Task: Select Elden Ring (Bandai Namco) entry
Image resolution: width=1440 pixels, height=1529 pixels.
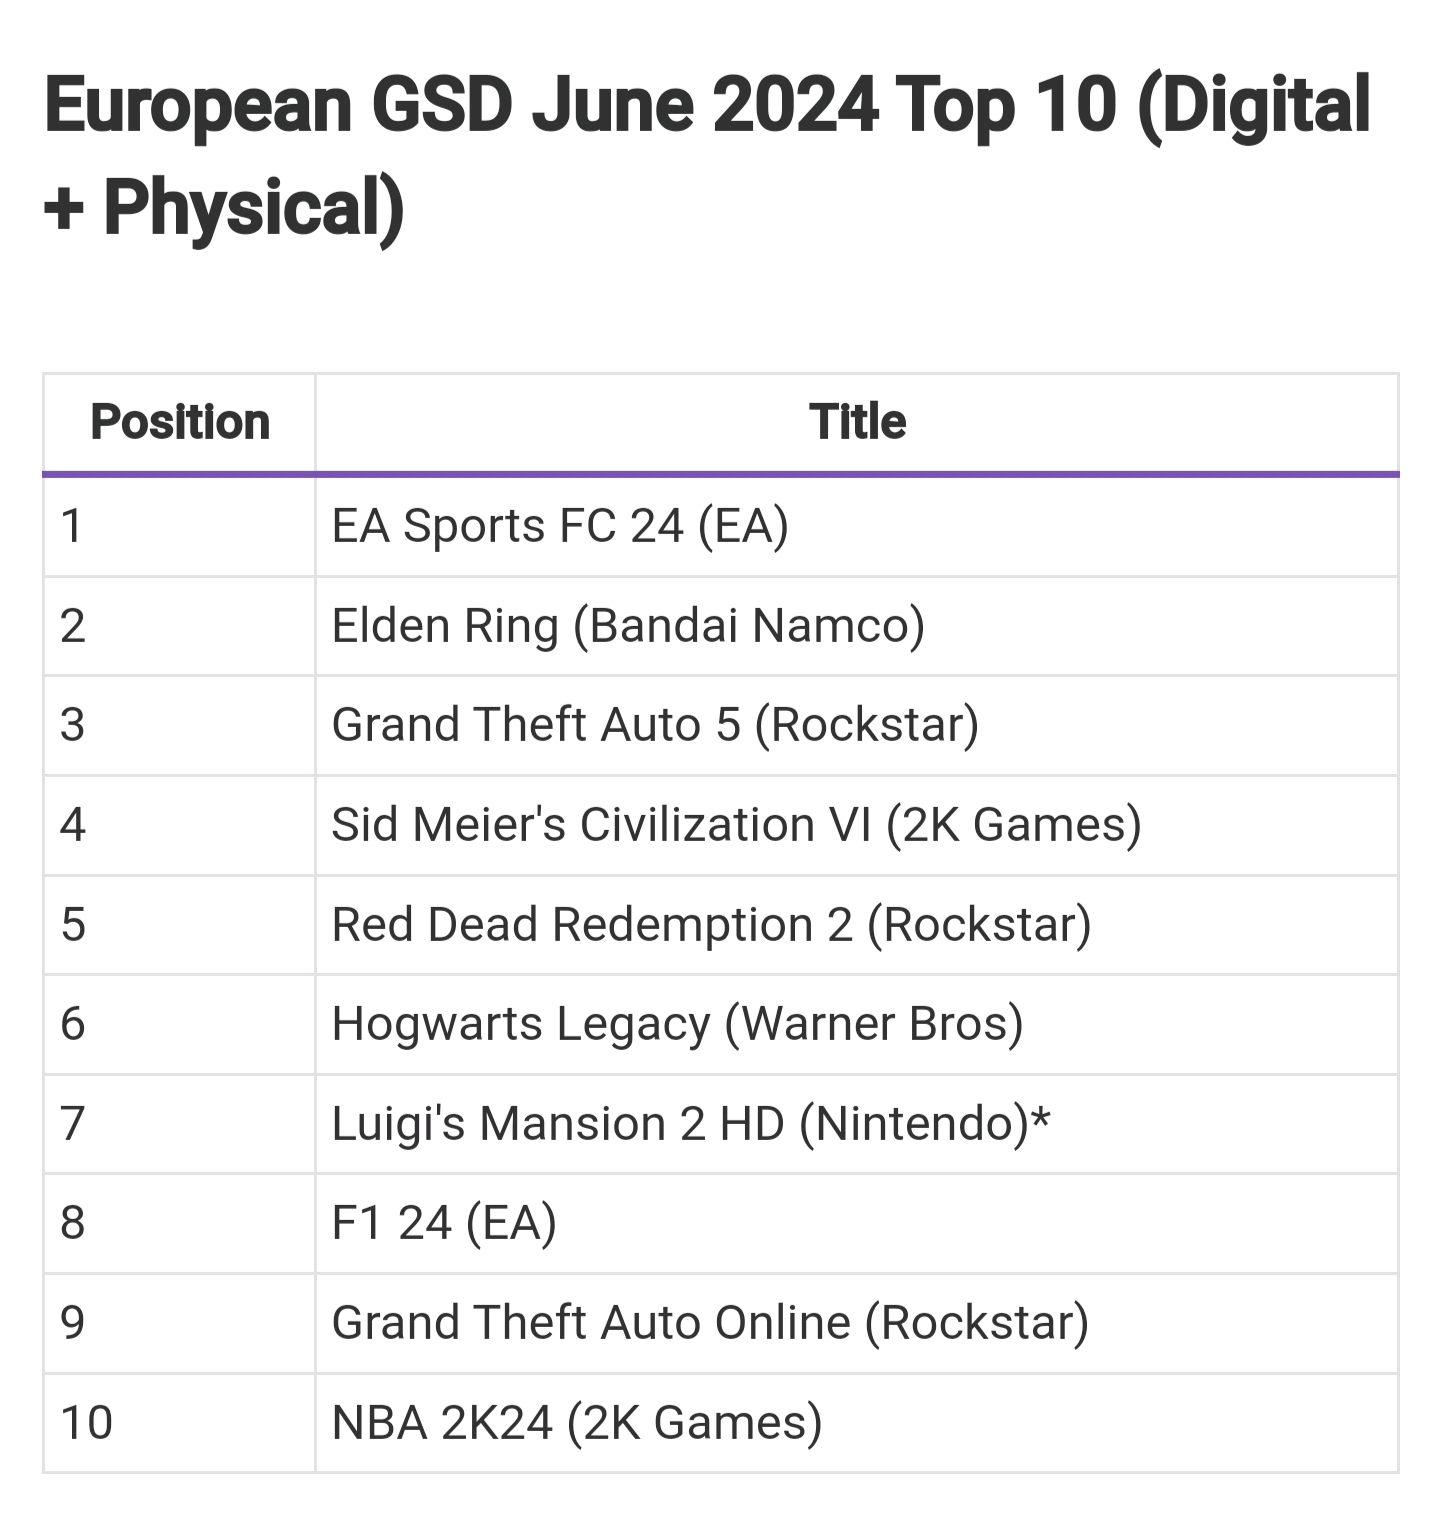Action: tap(628, 626)
